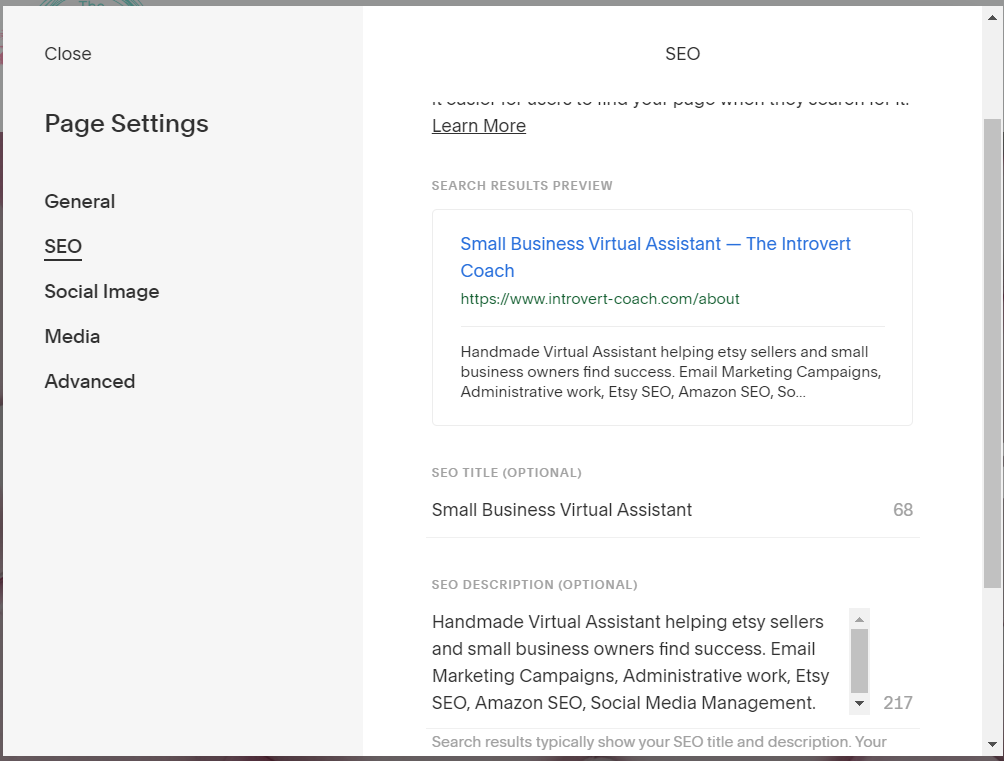Click the SEO panel header title
The width and height of the screenshot is (1004, 761).
pos(683,54)
